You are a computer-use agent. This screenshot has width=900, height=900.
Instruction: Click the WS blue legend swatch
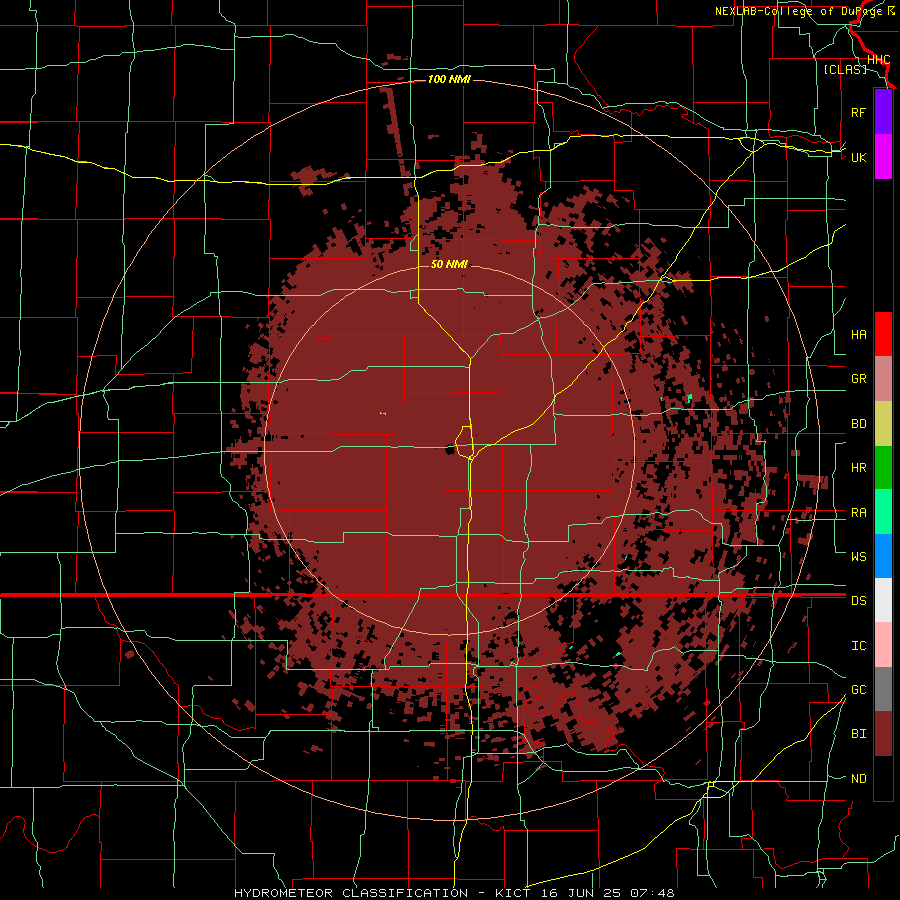coord(883,556)
